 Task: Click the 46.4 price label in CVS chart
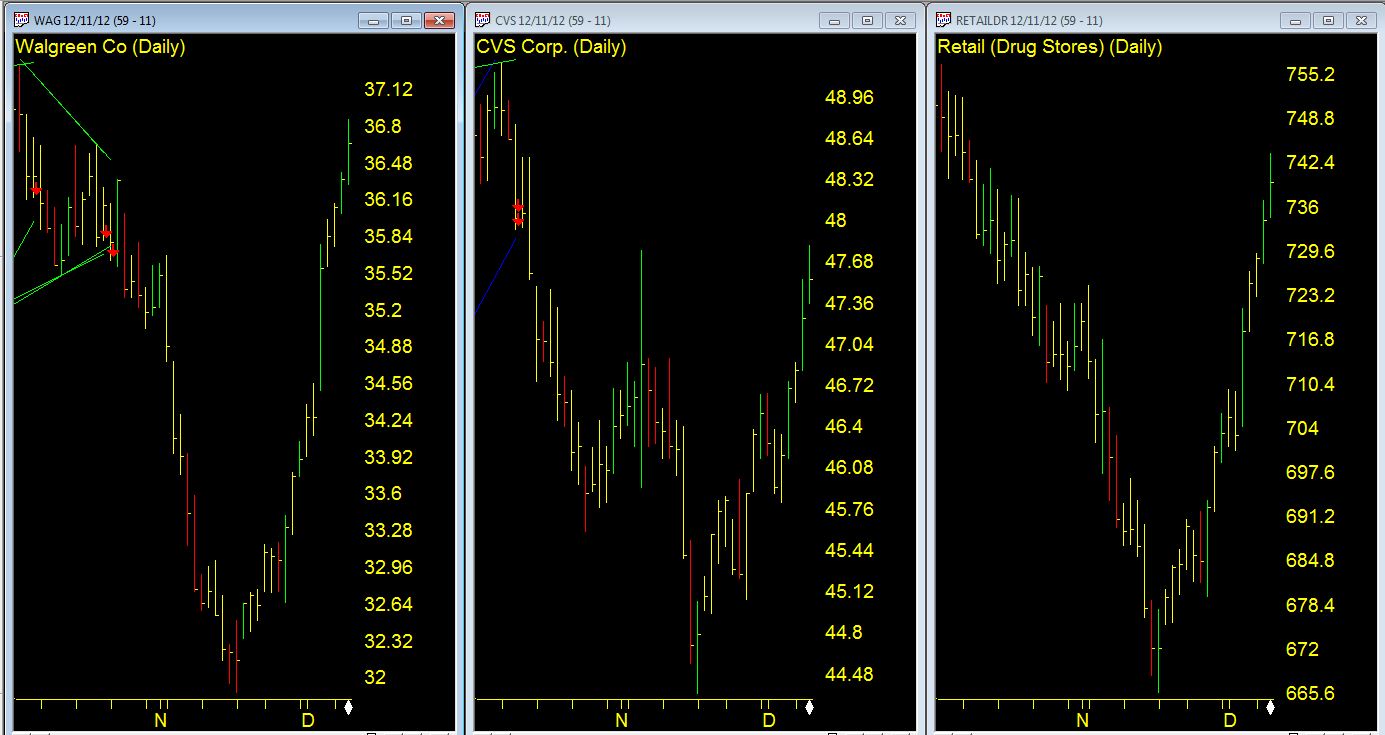843,426
